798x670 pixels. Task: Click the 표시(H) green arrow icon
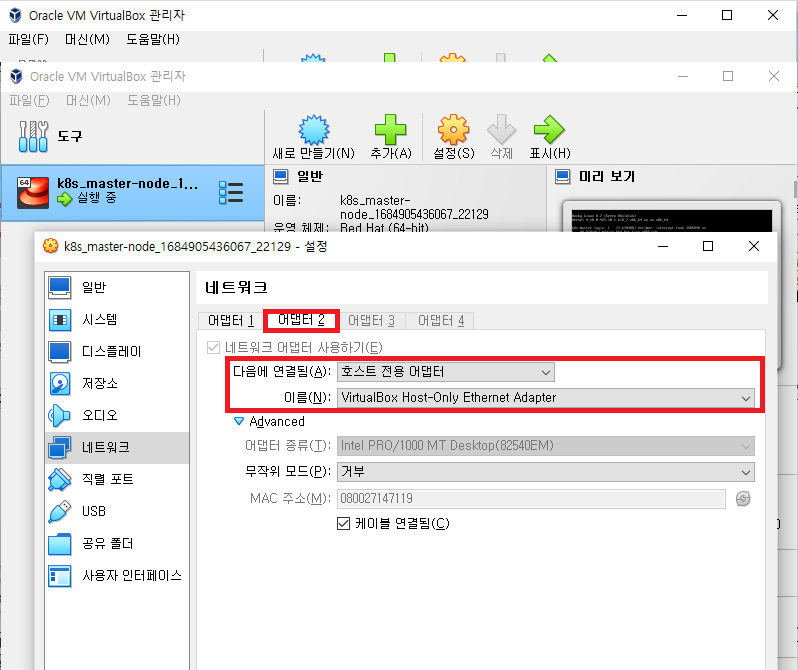[549, 129]
